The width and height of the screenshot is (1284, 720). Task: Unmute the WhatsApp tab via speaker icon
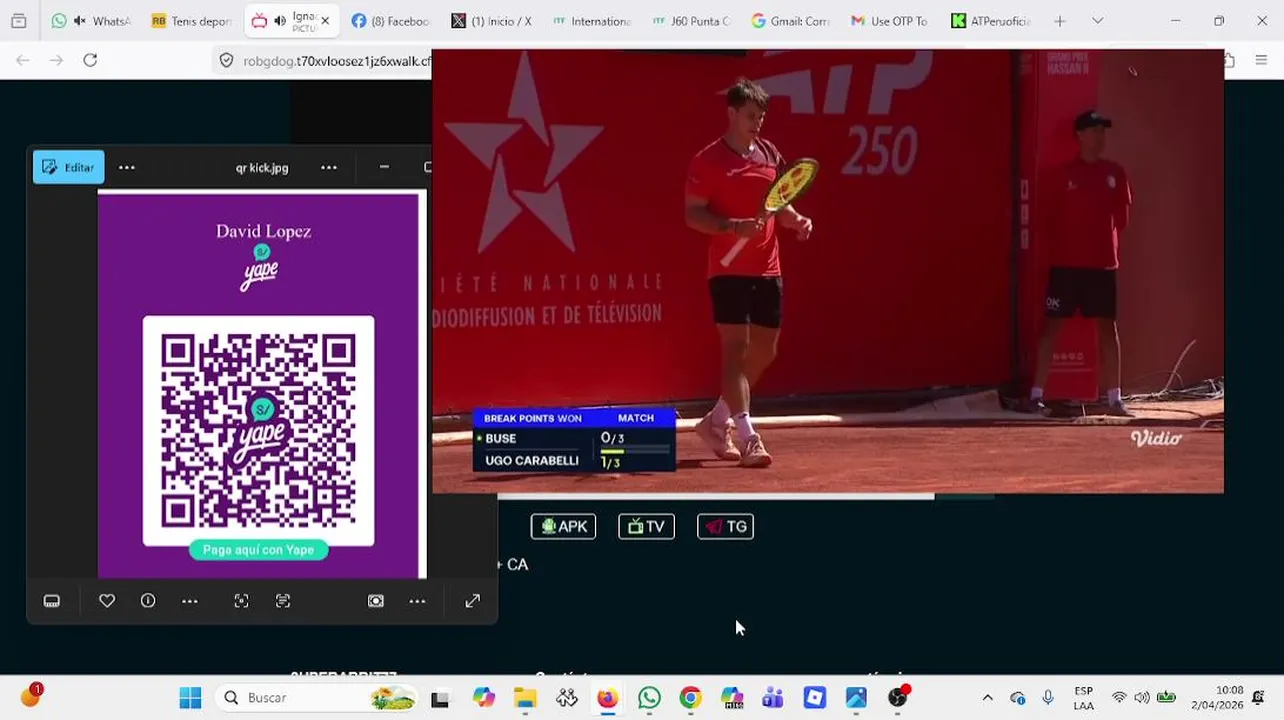(79, 21)
